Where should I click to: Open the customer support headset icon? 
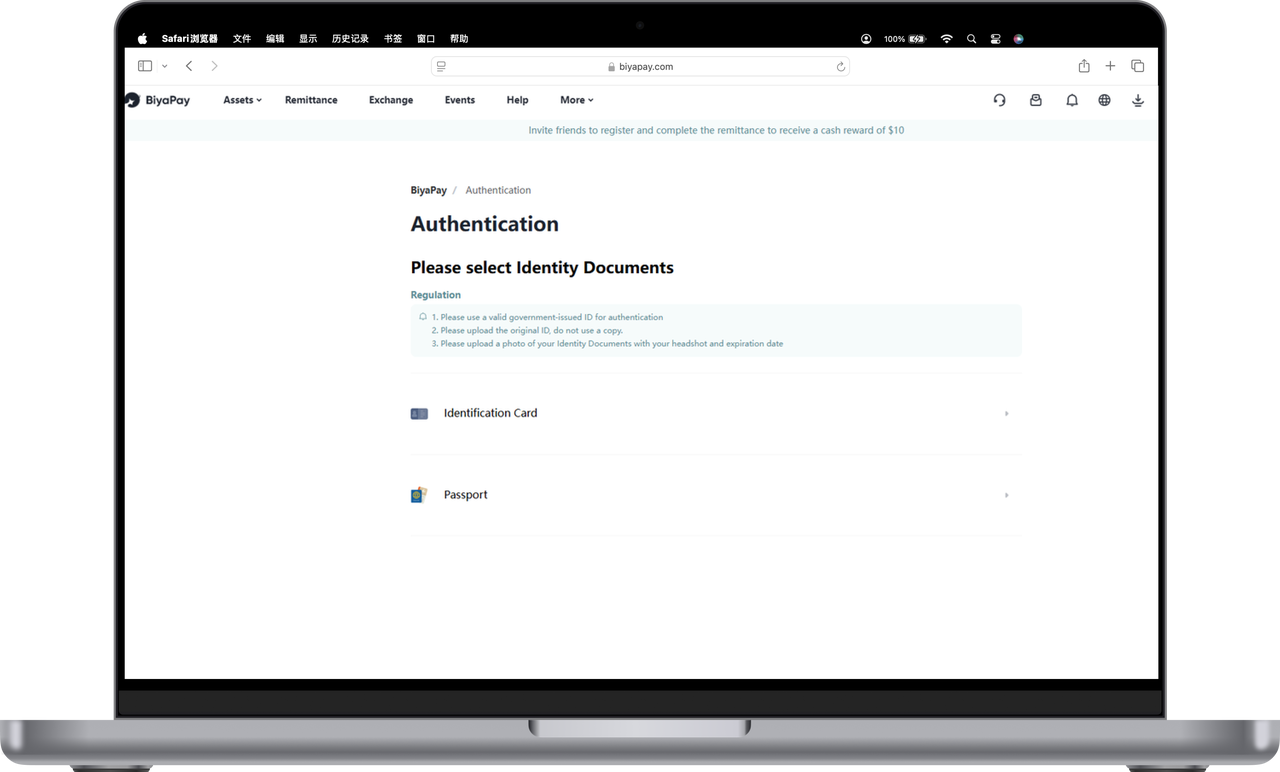(x=999, y=100)
